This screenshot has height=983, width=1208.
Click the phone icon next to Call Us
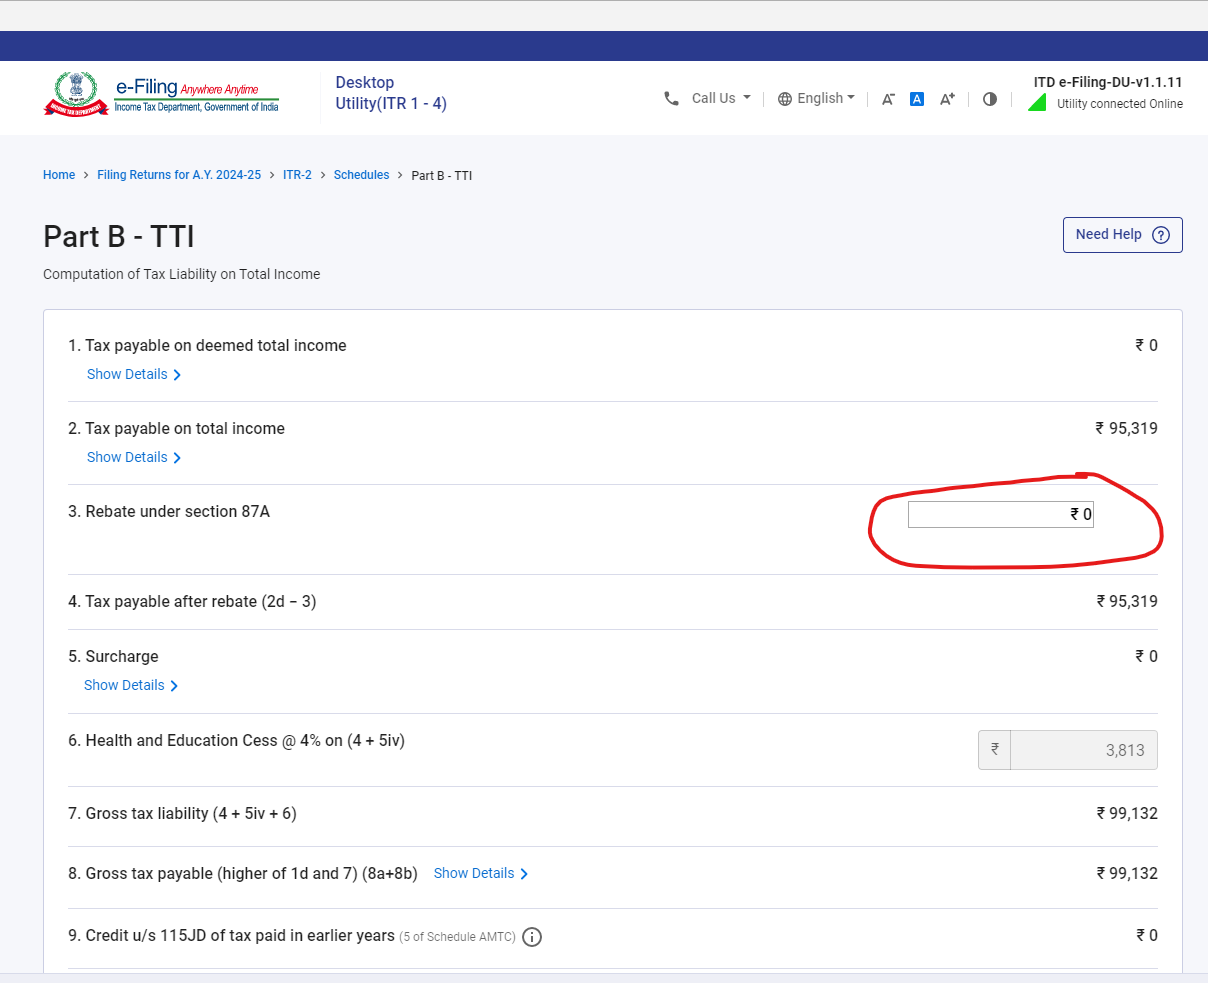671,98
